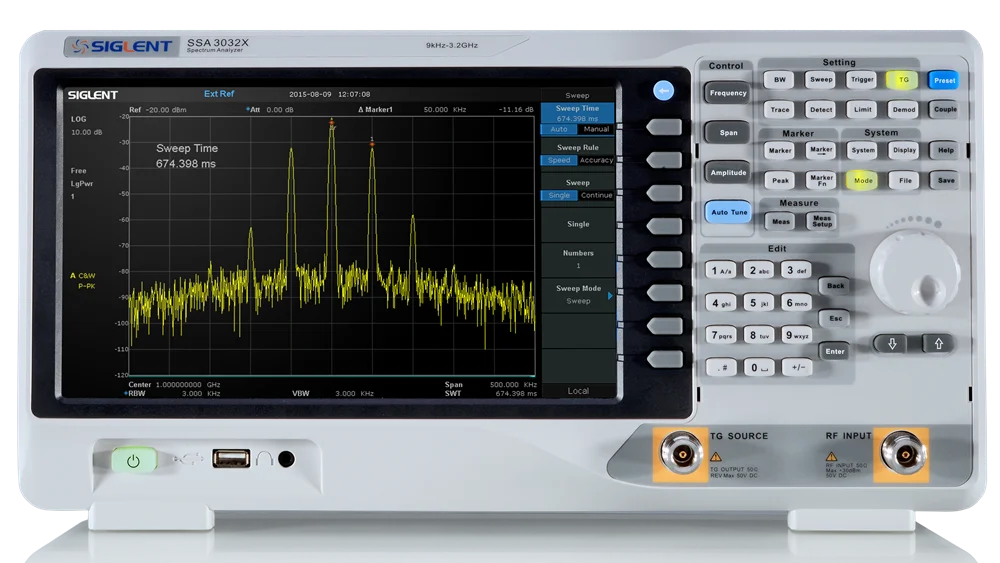Click the Help key

coord(945,150)
